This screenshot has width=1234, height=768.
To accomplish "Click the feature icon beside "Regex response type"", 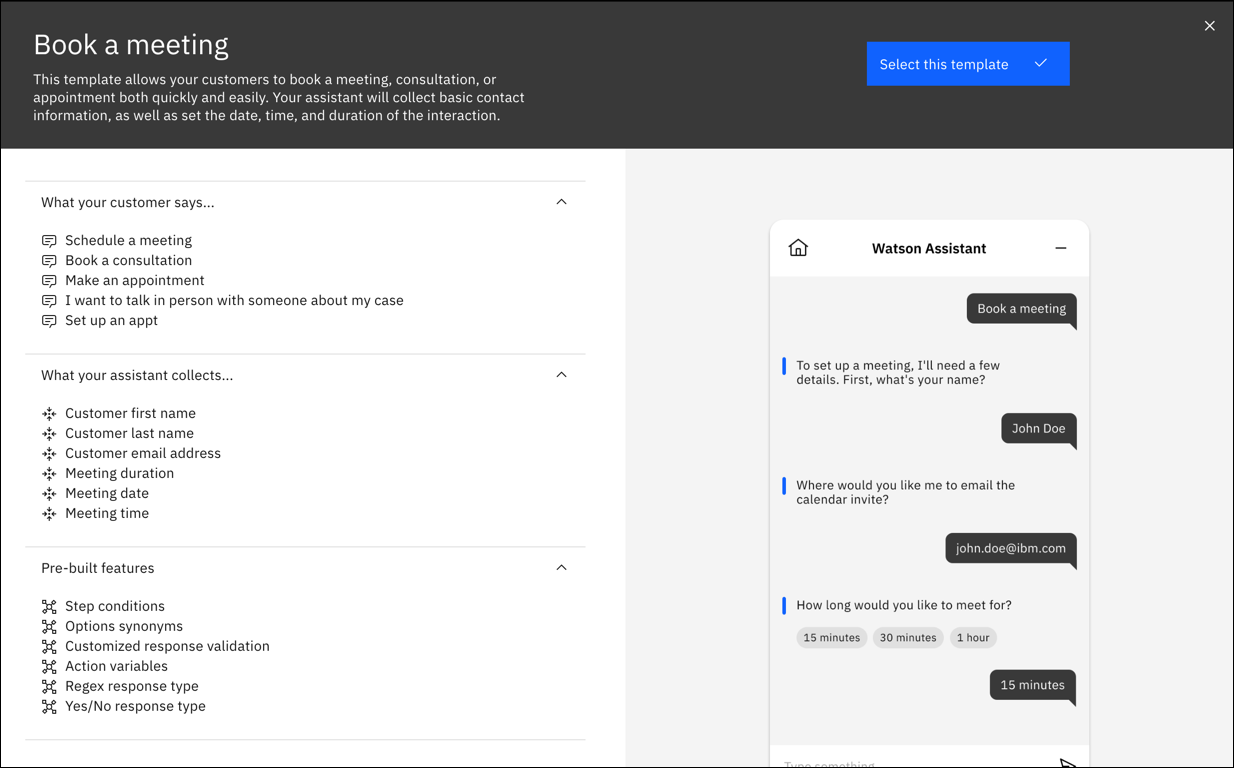I will point(49,686).
